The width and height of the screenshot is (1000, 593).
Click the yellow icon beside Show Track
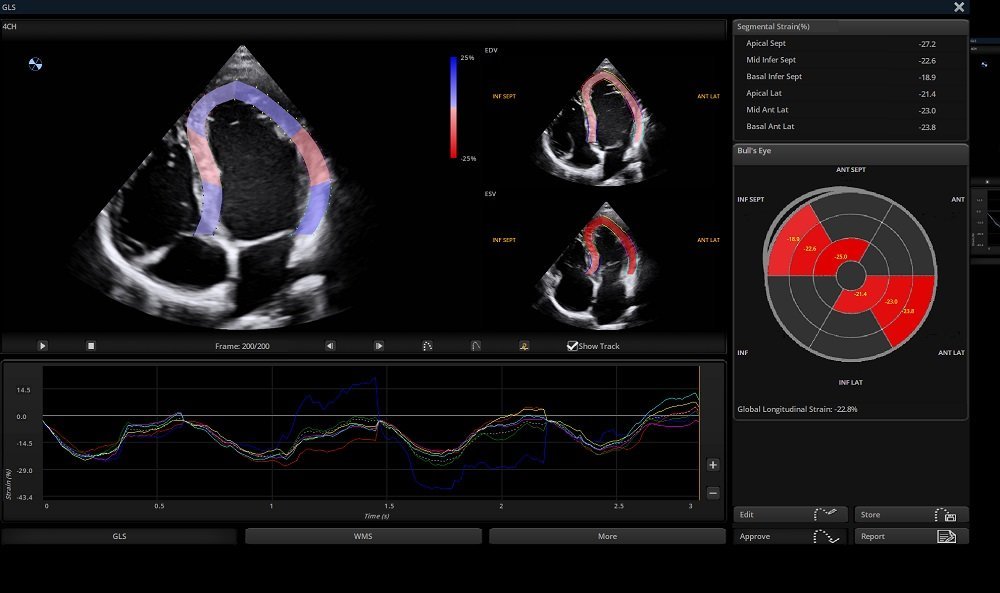(x=523, y=346)
